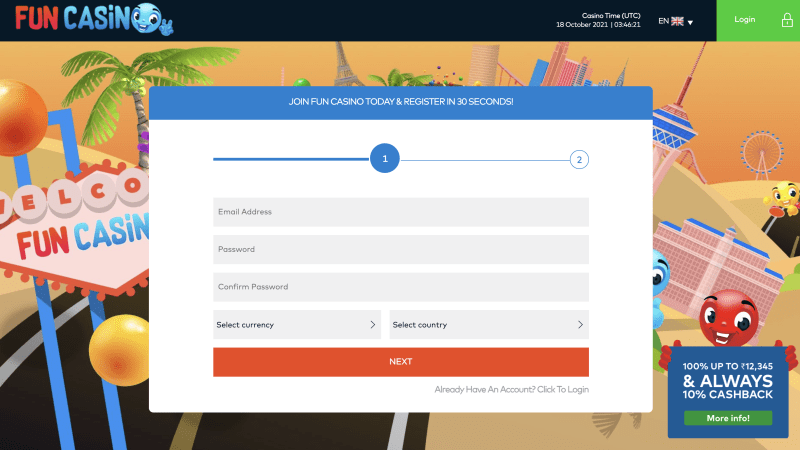Open the EN language dropdown arrow
This screenshot has height=450, width=800.
pos(690,22)
